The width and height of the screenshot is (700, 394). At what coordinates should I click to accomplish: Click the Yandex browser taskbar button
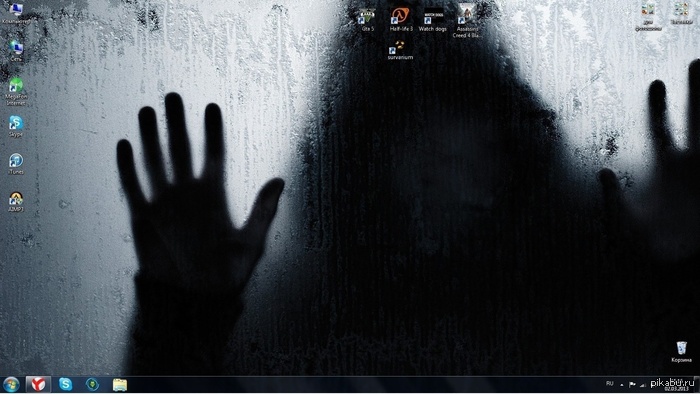click(38, 385)
